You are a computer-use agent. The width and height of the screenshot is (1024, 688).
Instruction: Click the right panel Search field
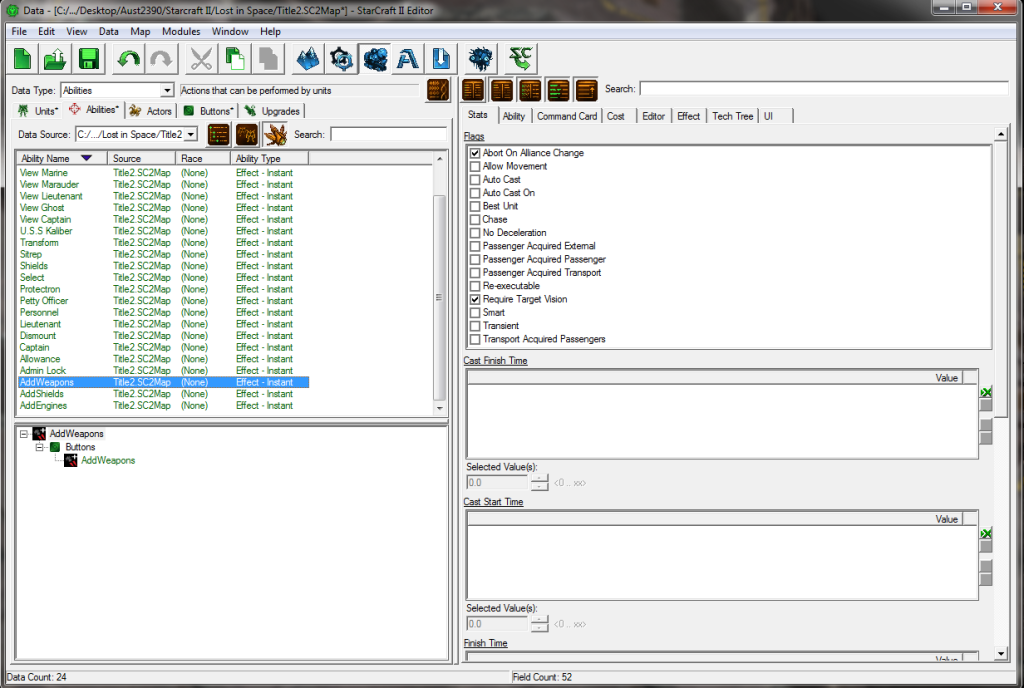824,89
